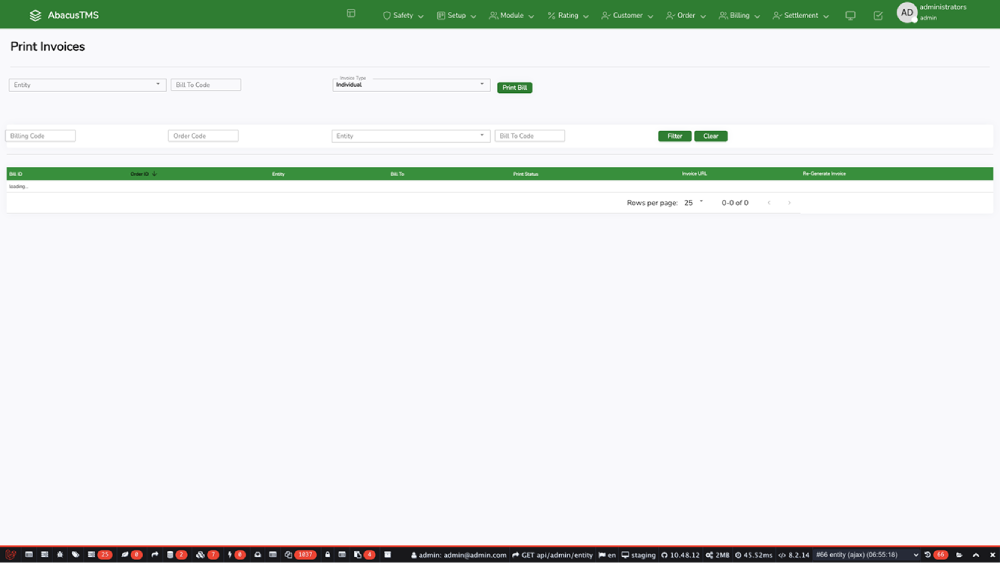The height and width of the screenshot is (563, 1000).
Task: Open the monitor display icon in header
Action: pyautogui.click(x=850, y=16)
